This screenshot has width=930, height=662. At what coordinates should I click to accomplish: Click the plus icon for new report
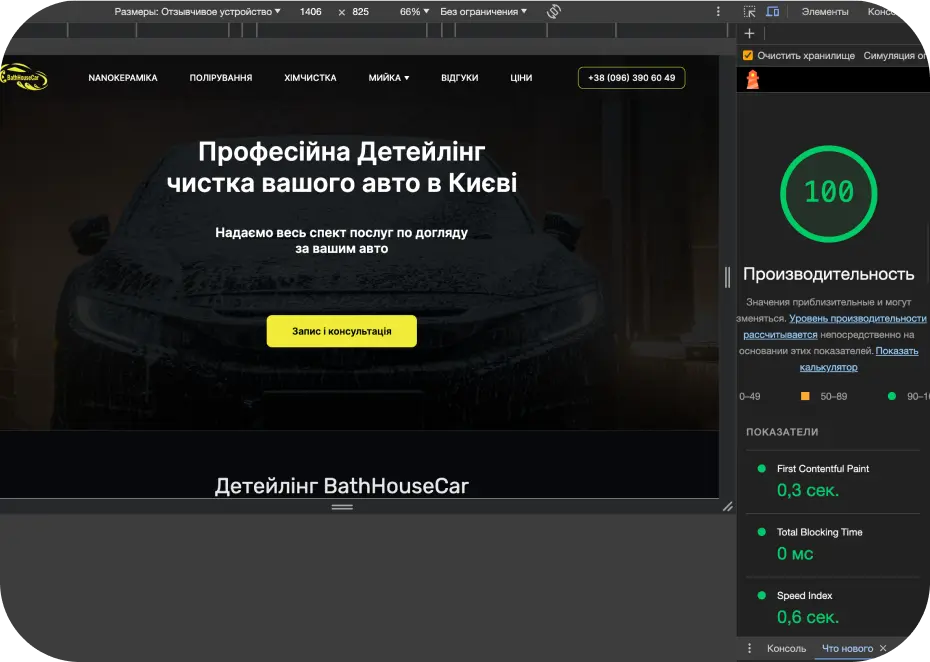(749, 33)
